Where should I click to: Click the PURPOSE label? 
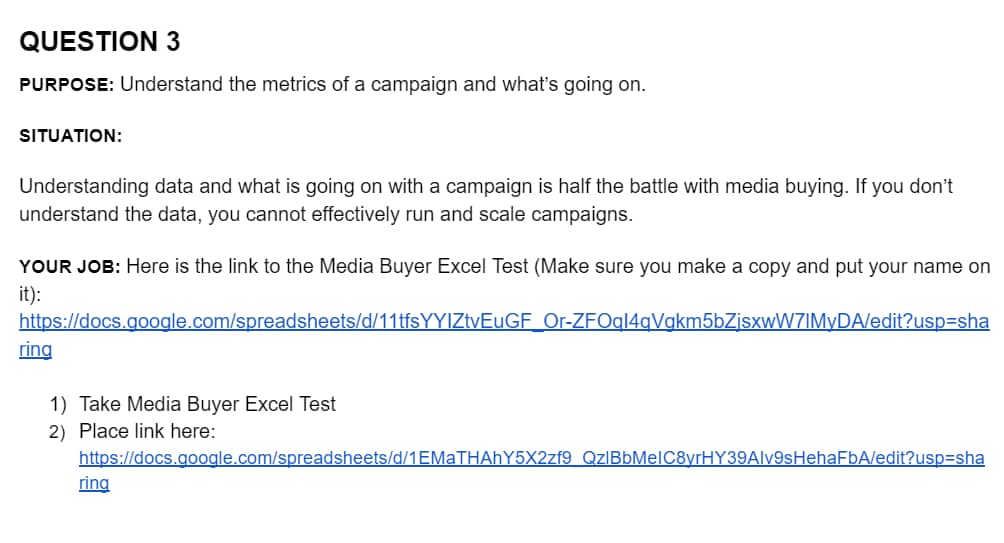(67, 85)
